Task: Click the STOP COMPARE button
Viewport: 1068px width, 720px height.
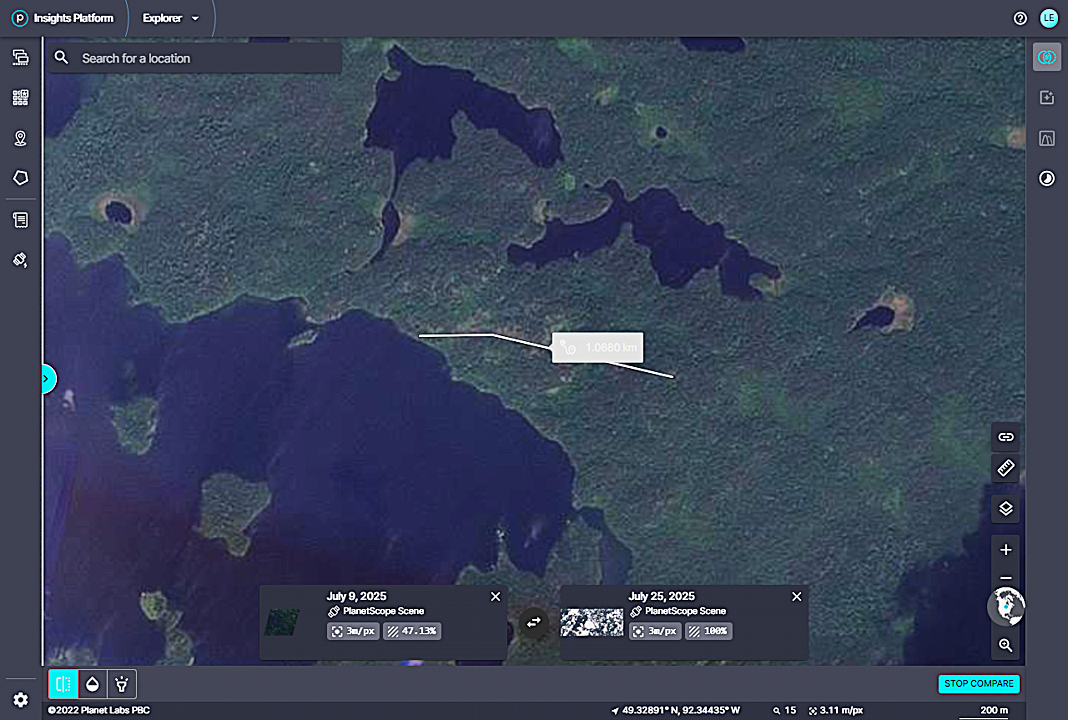Action: pyautogui.click(x=978, y=684)
